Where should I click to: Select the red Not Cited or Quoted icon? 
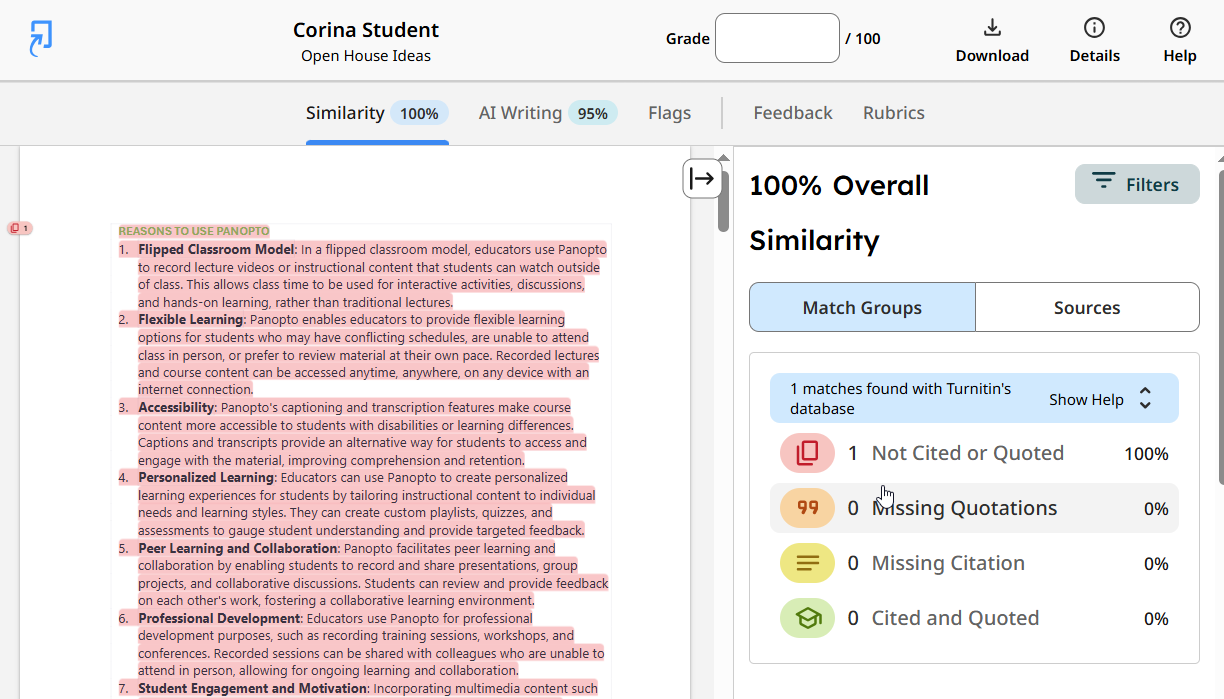coord(806,452)
